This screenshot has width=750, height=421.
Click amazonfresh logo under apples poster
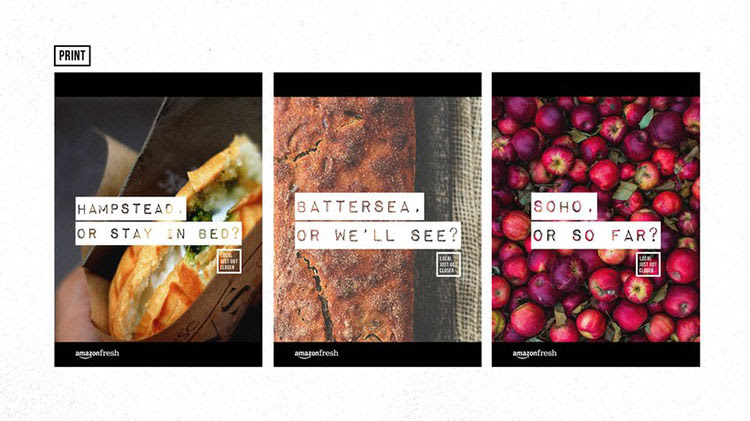point(535,354)
